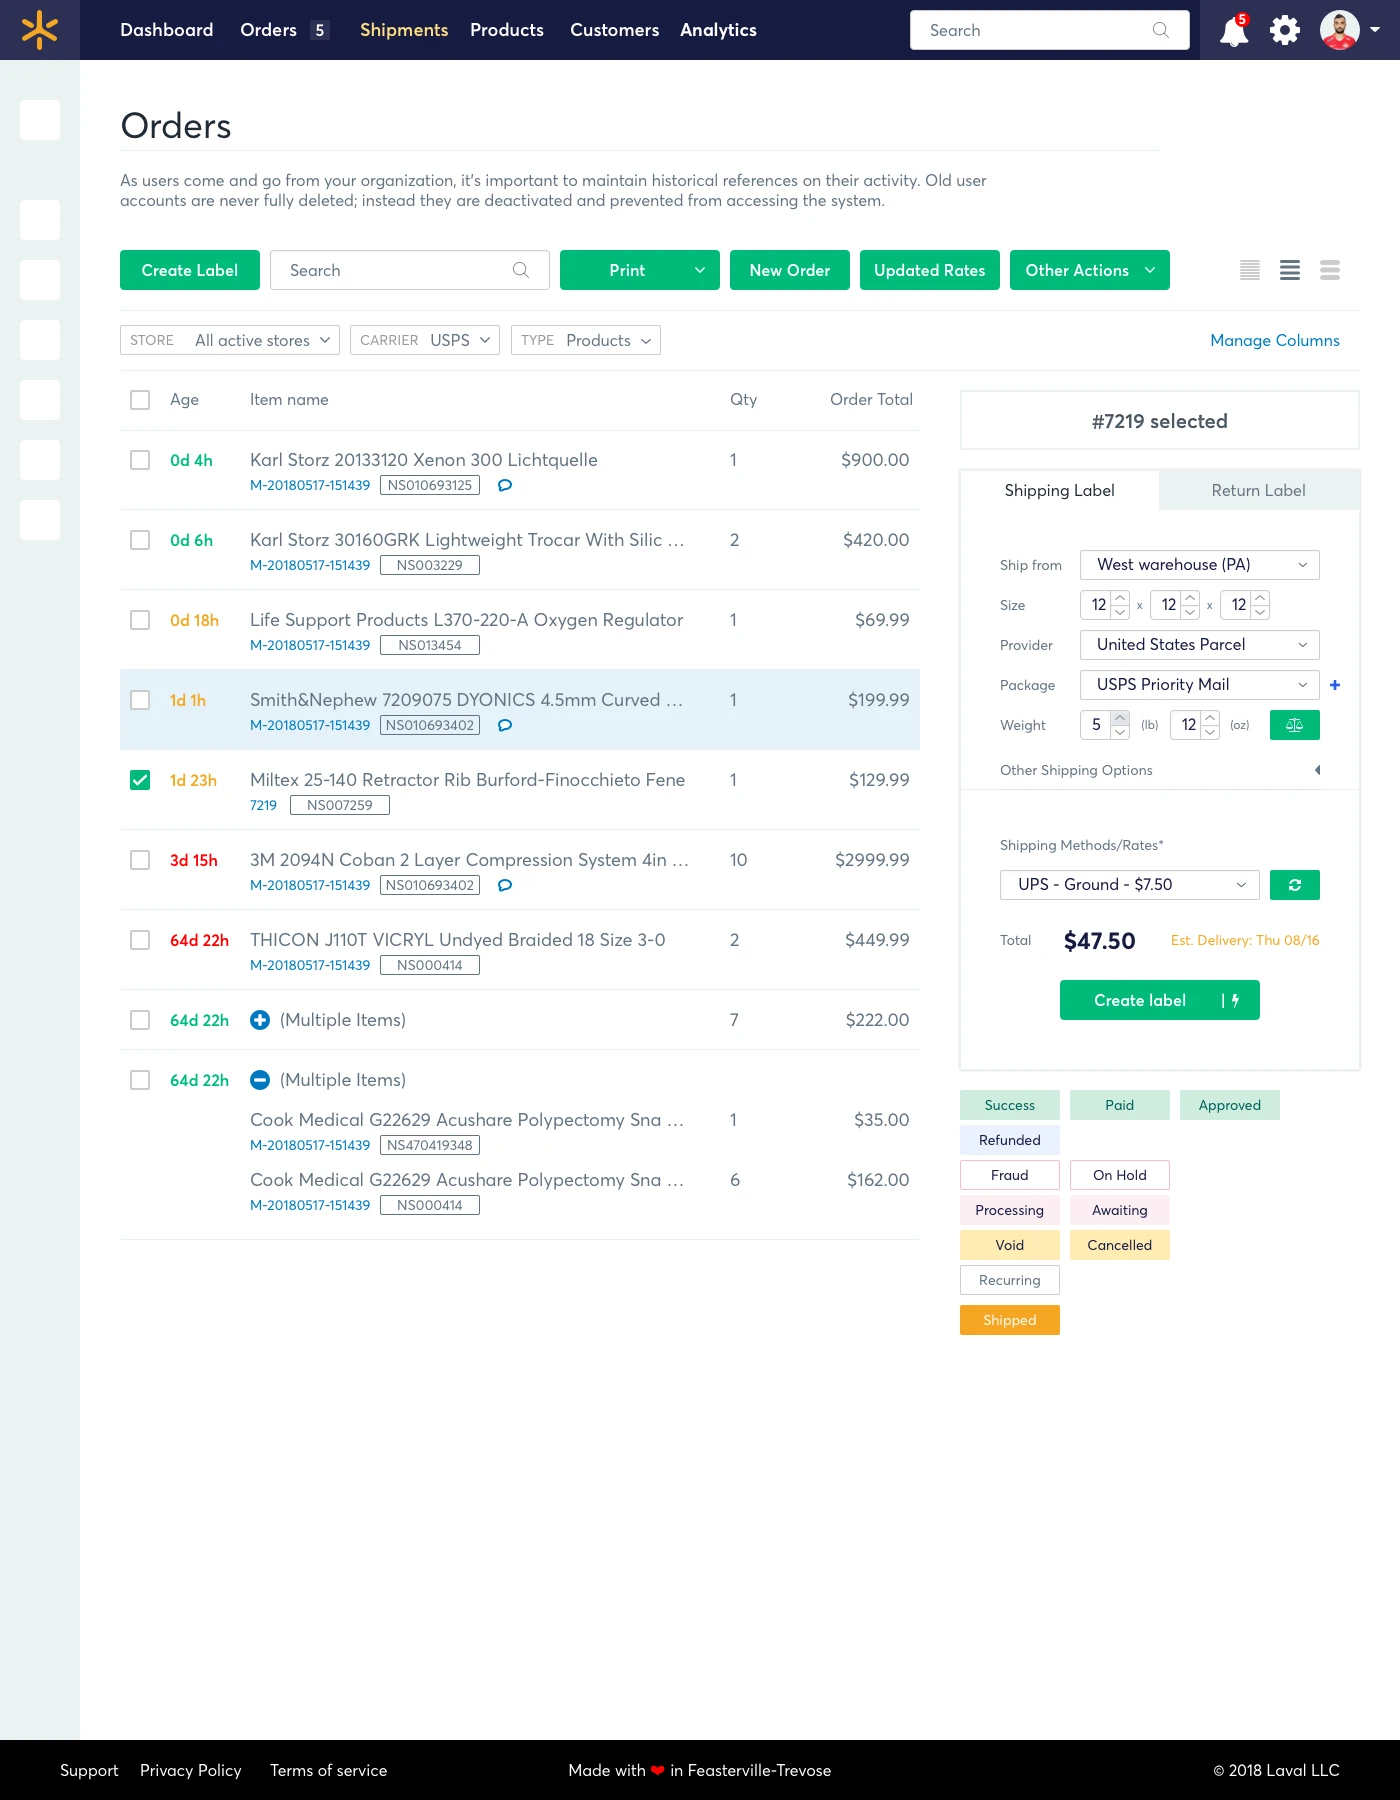Screen dimensions: 1400x1800
Task: Click the yellow asterisk home logo
Action: 40,30
